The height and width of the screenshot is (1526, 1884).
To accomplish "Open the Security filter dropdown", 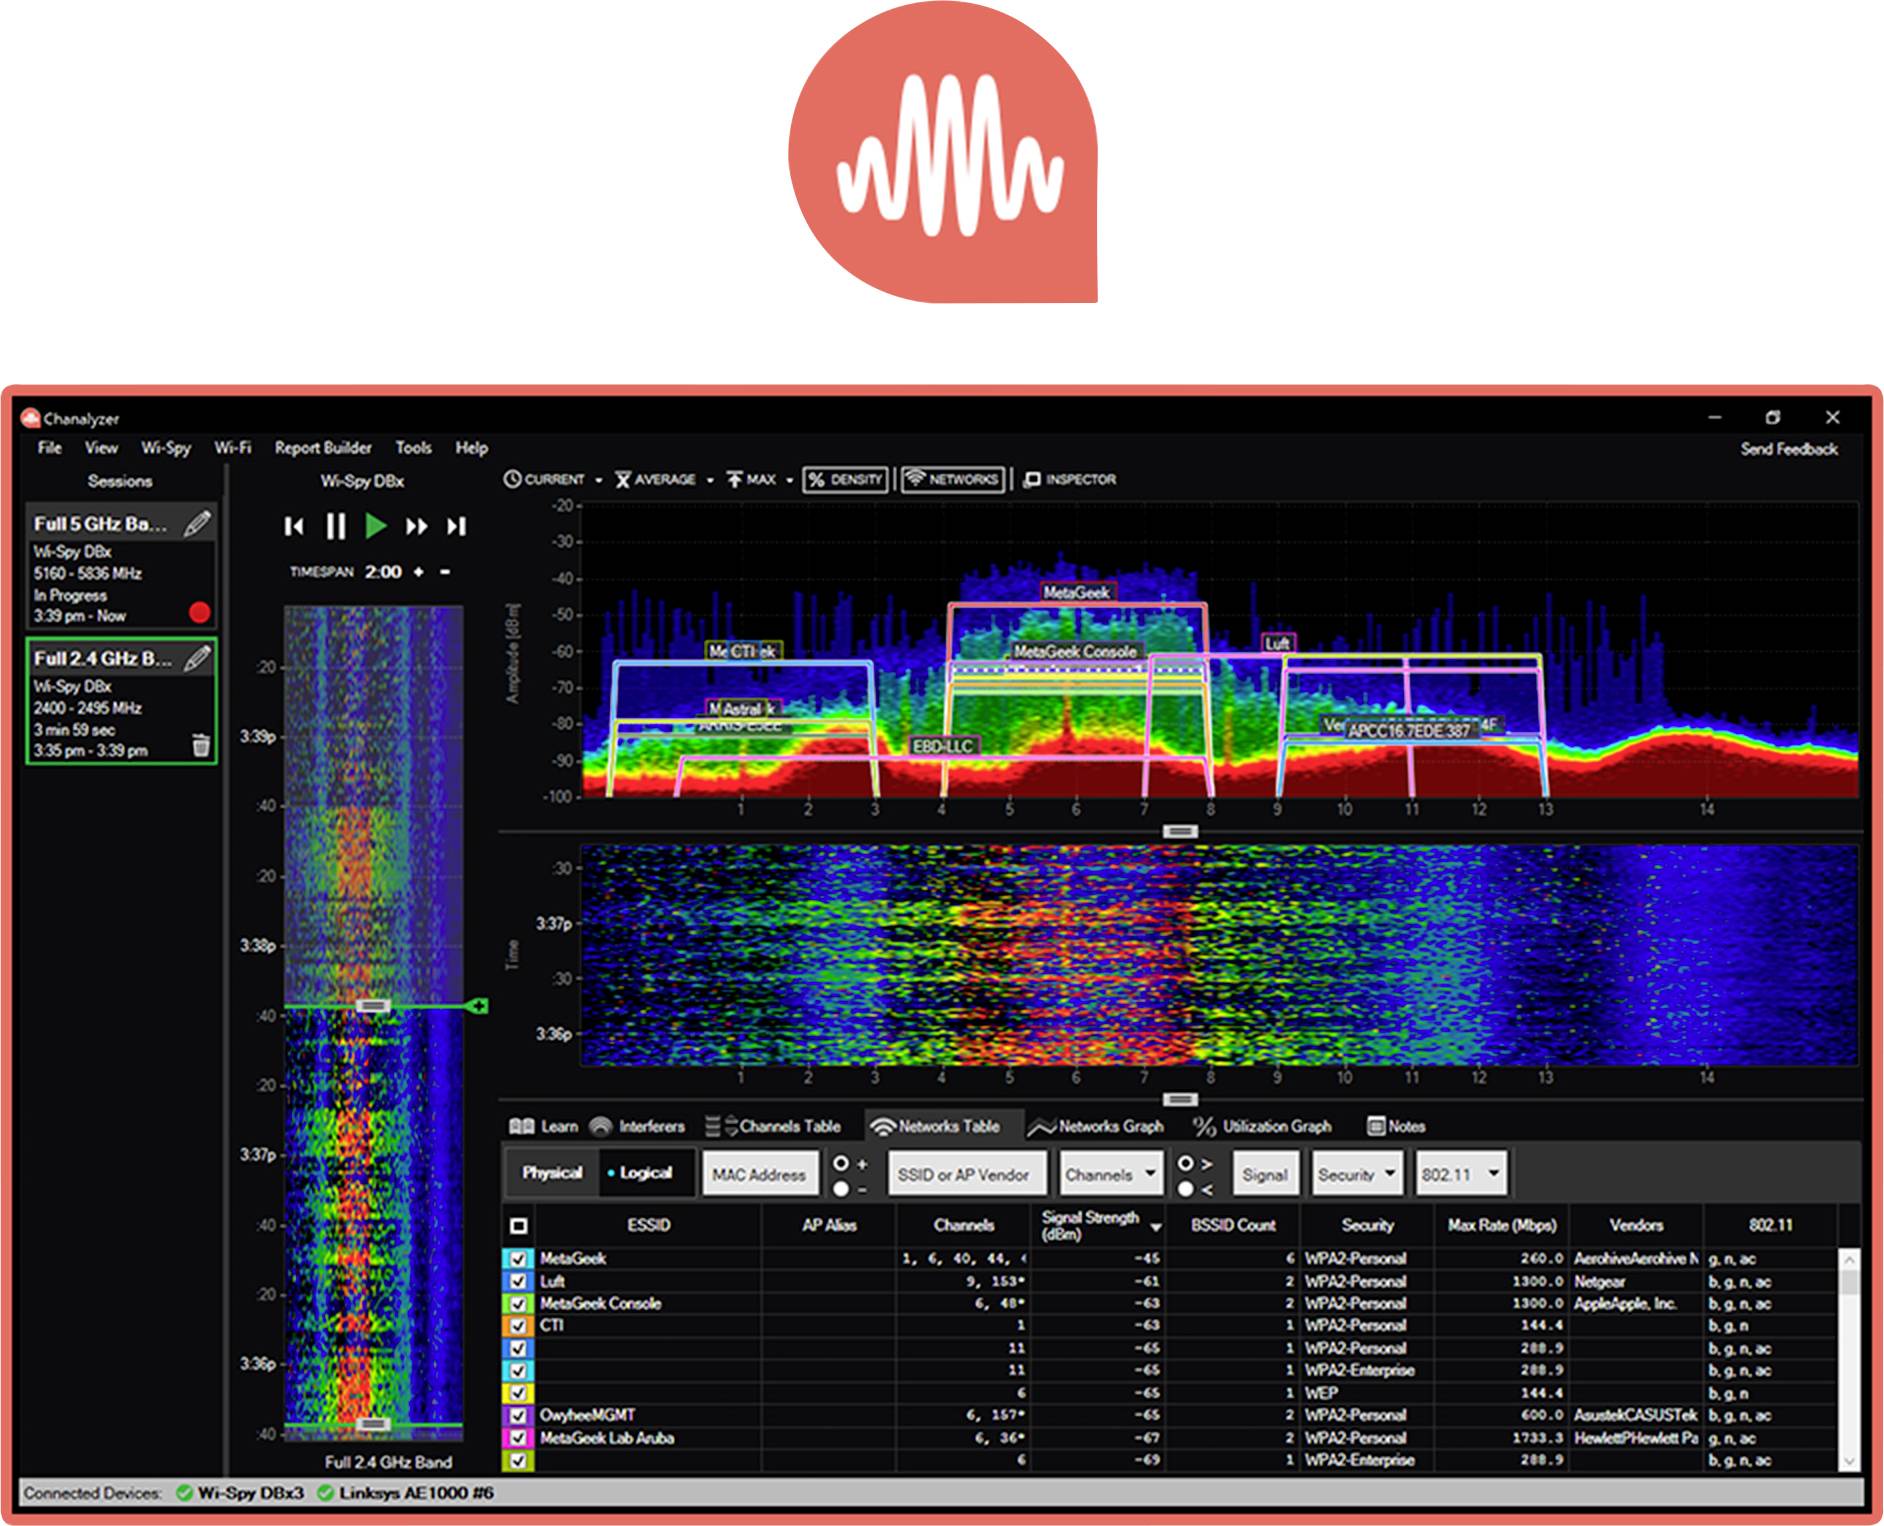I will [x=1356, y=1173].
